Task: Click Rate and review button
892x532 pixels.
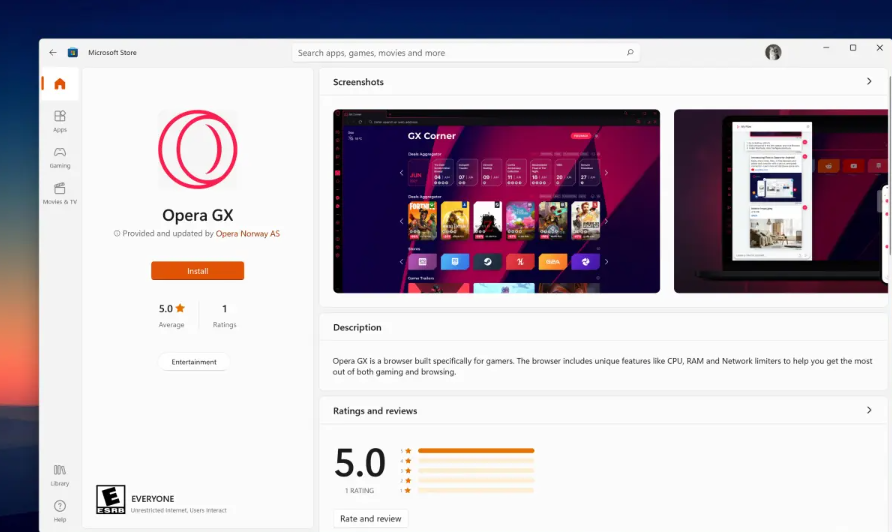Action: [370, 518]
